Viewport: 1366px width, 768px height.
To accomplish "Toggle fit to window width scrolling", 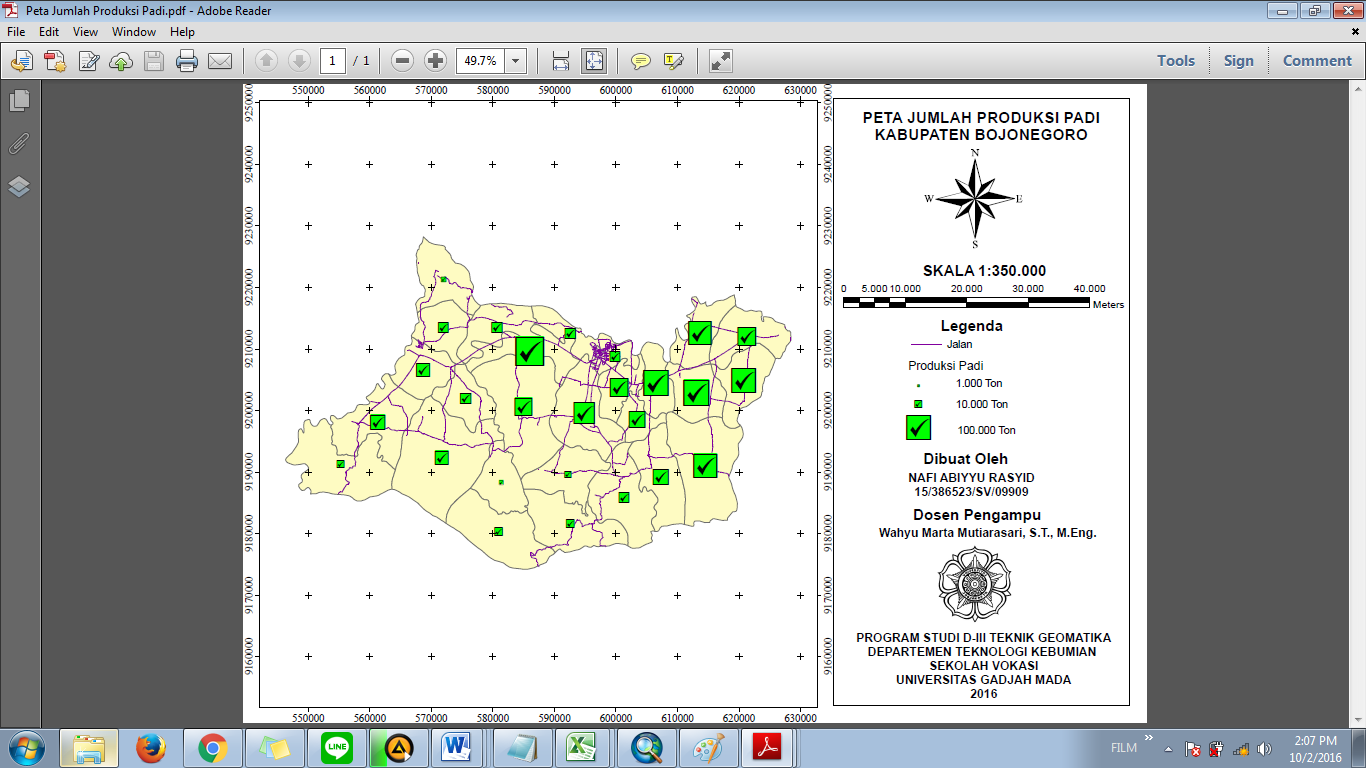I will pos(561,61).
